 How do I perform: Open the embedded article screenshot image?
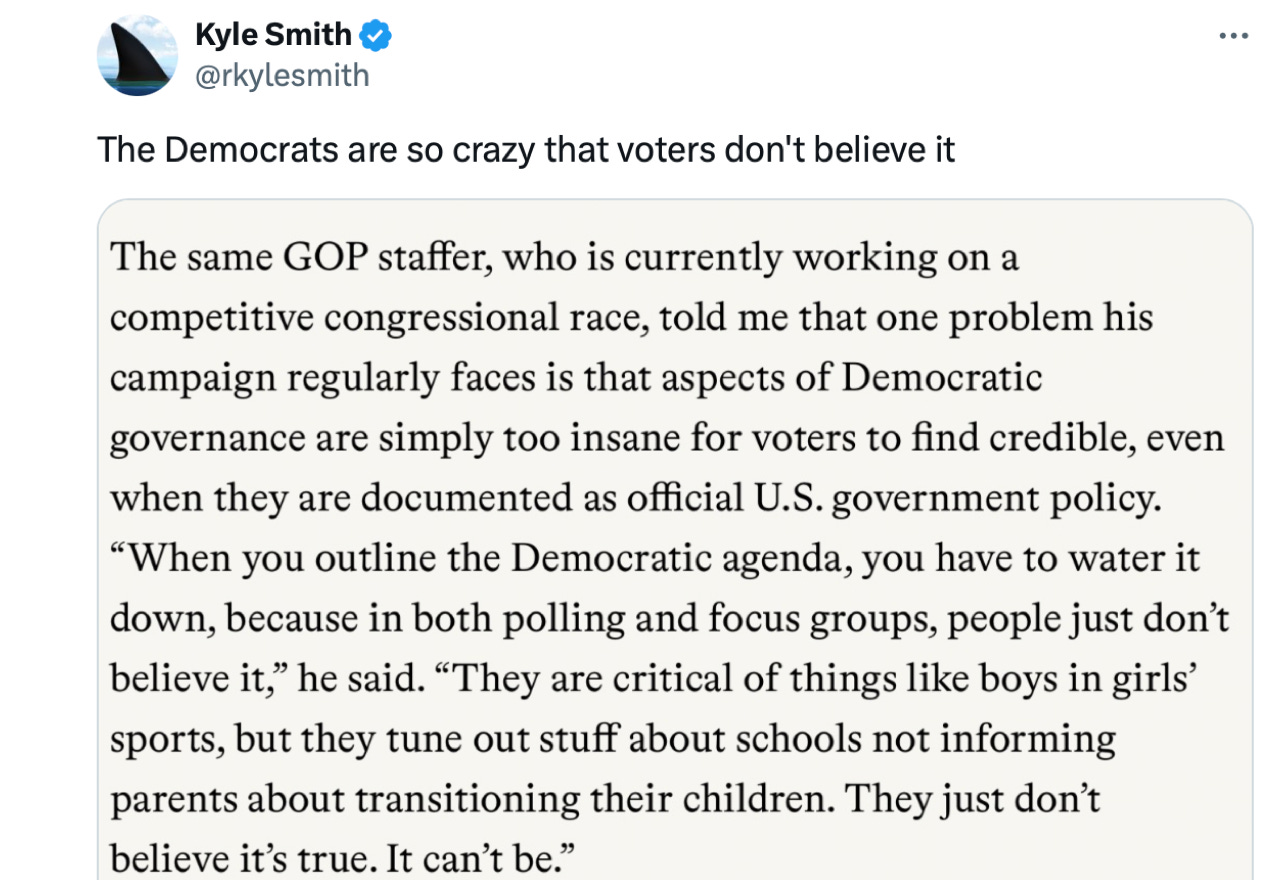click(x=675, y=540)
